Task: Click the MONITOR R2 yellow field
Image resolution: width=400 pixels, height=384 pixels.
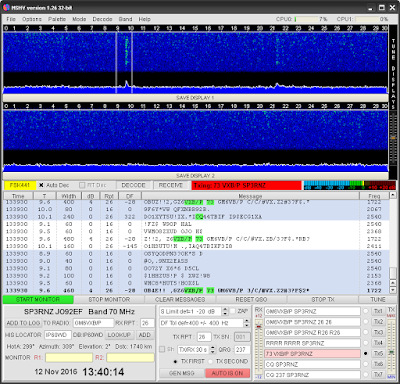Action: pos(130,357)
